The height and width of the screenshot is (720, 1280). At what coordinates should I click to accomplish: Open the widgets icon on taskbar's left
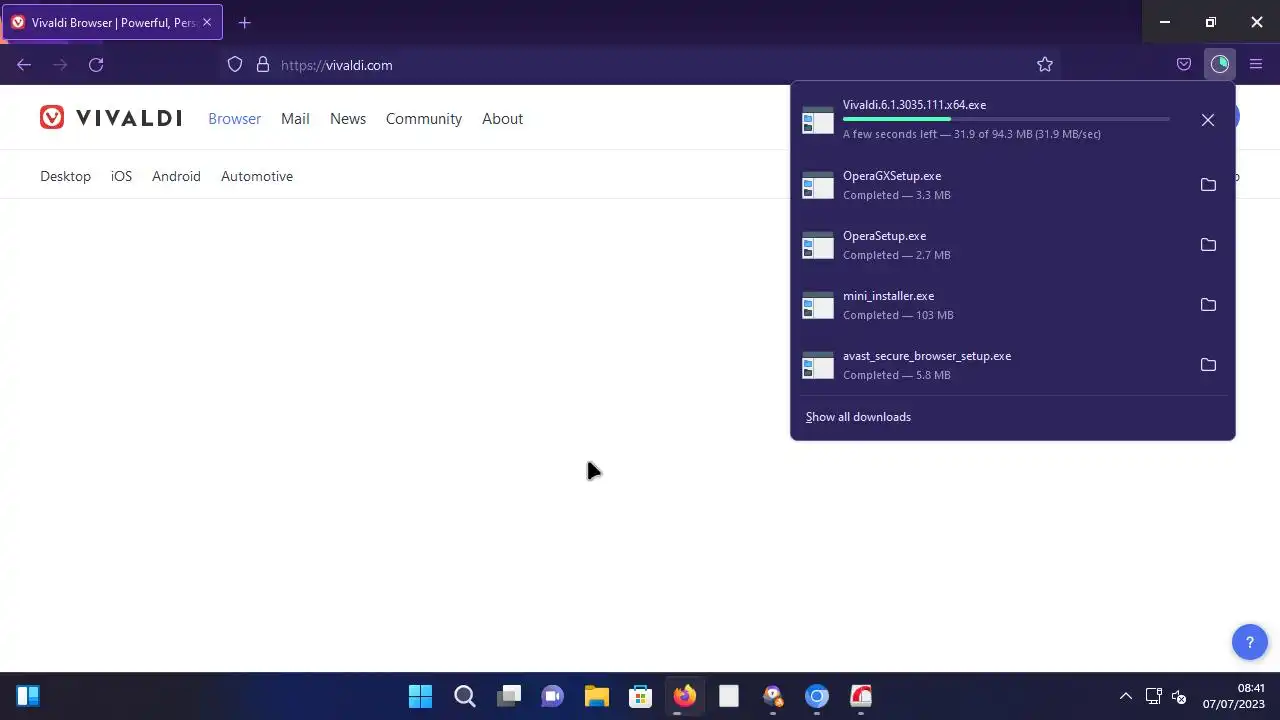click(28, 696)
